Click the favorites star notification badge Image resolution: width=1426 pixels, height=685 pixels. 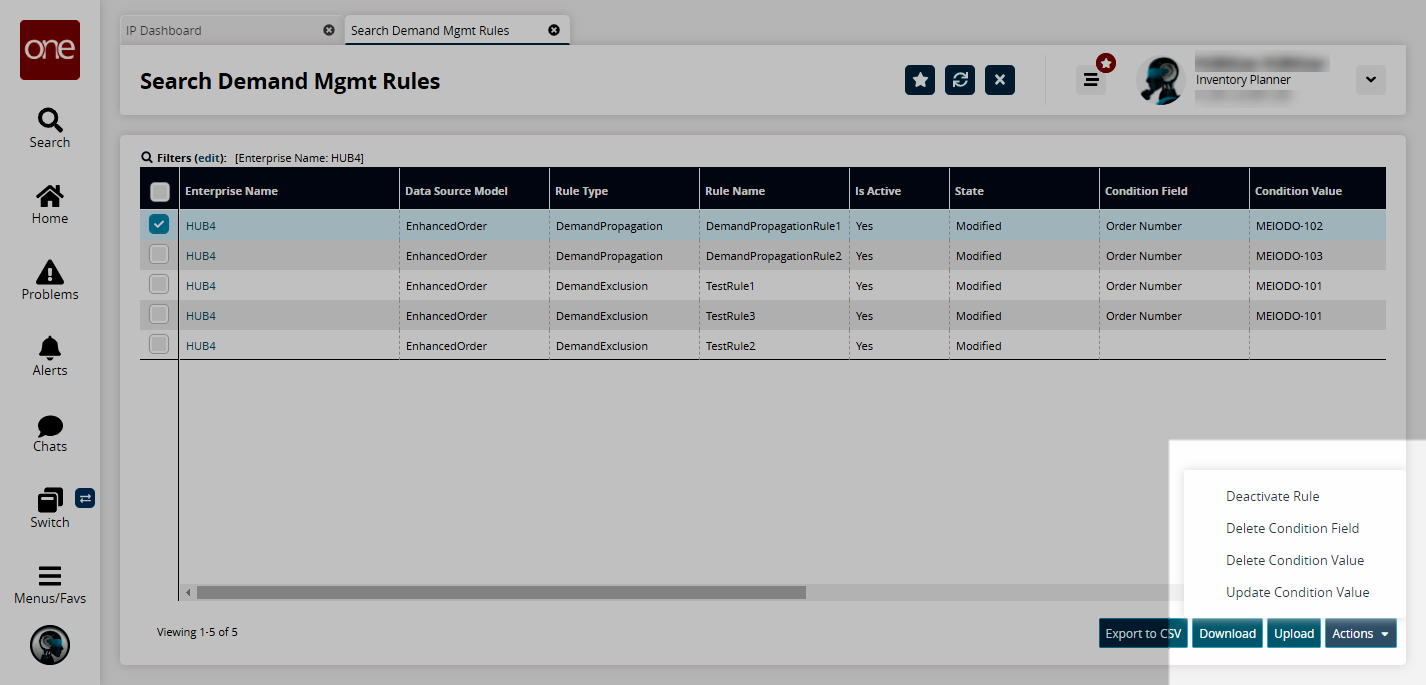coord(1106,63)
